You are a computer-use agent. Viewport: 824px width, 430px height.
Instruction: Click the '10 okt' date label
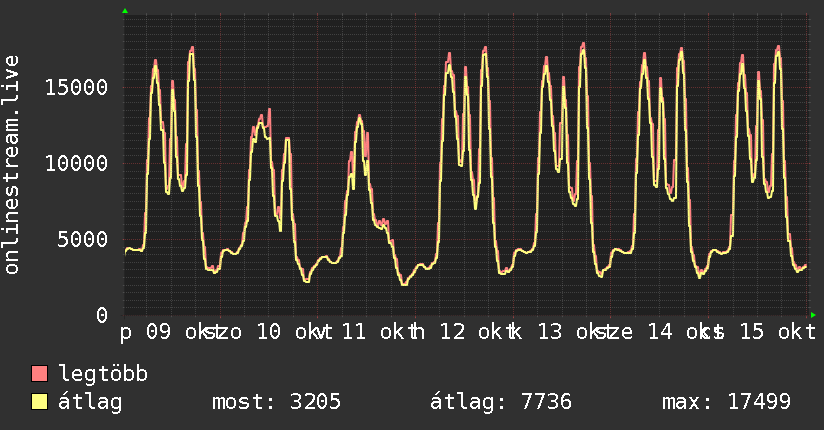click(x=288, y=332)
